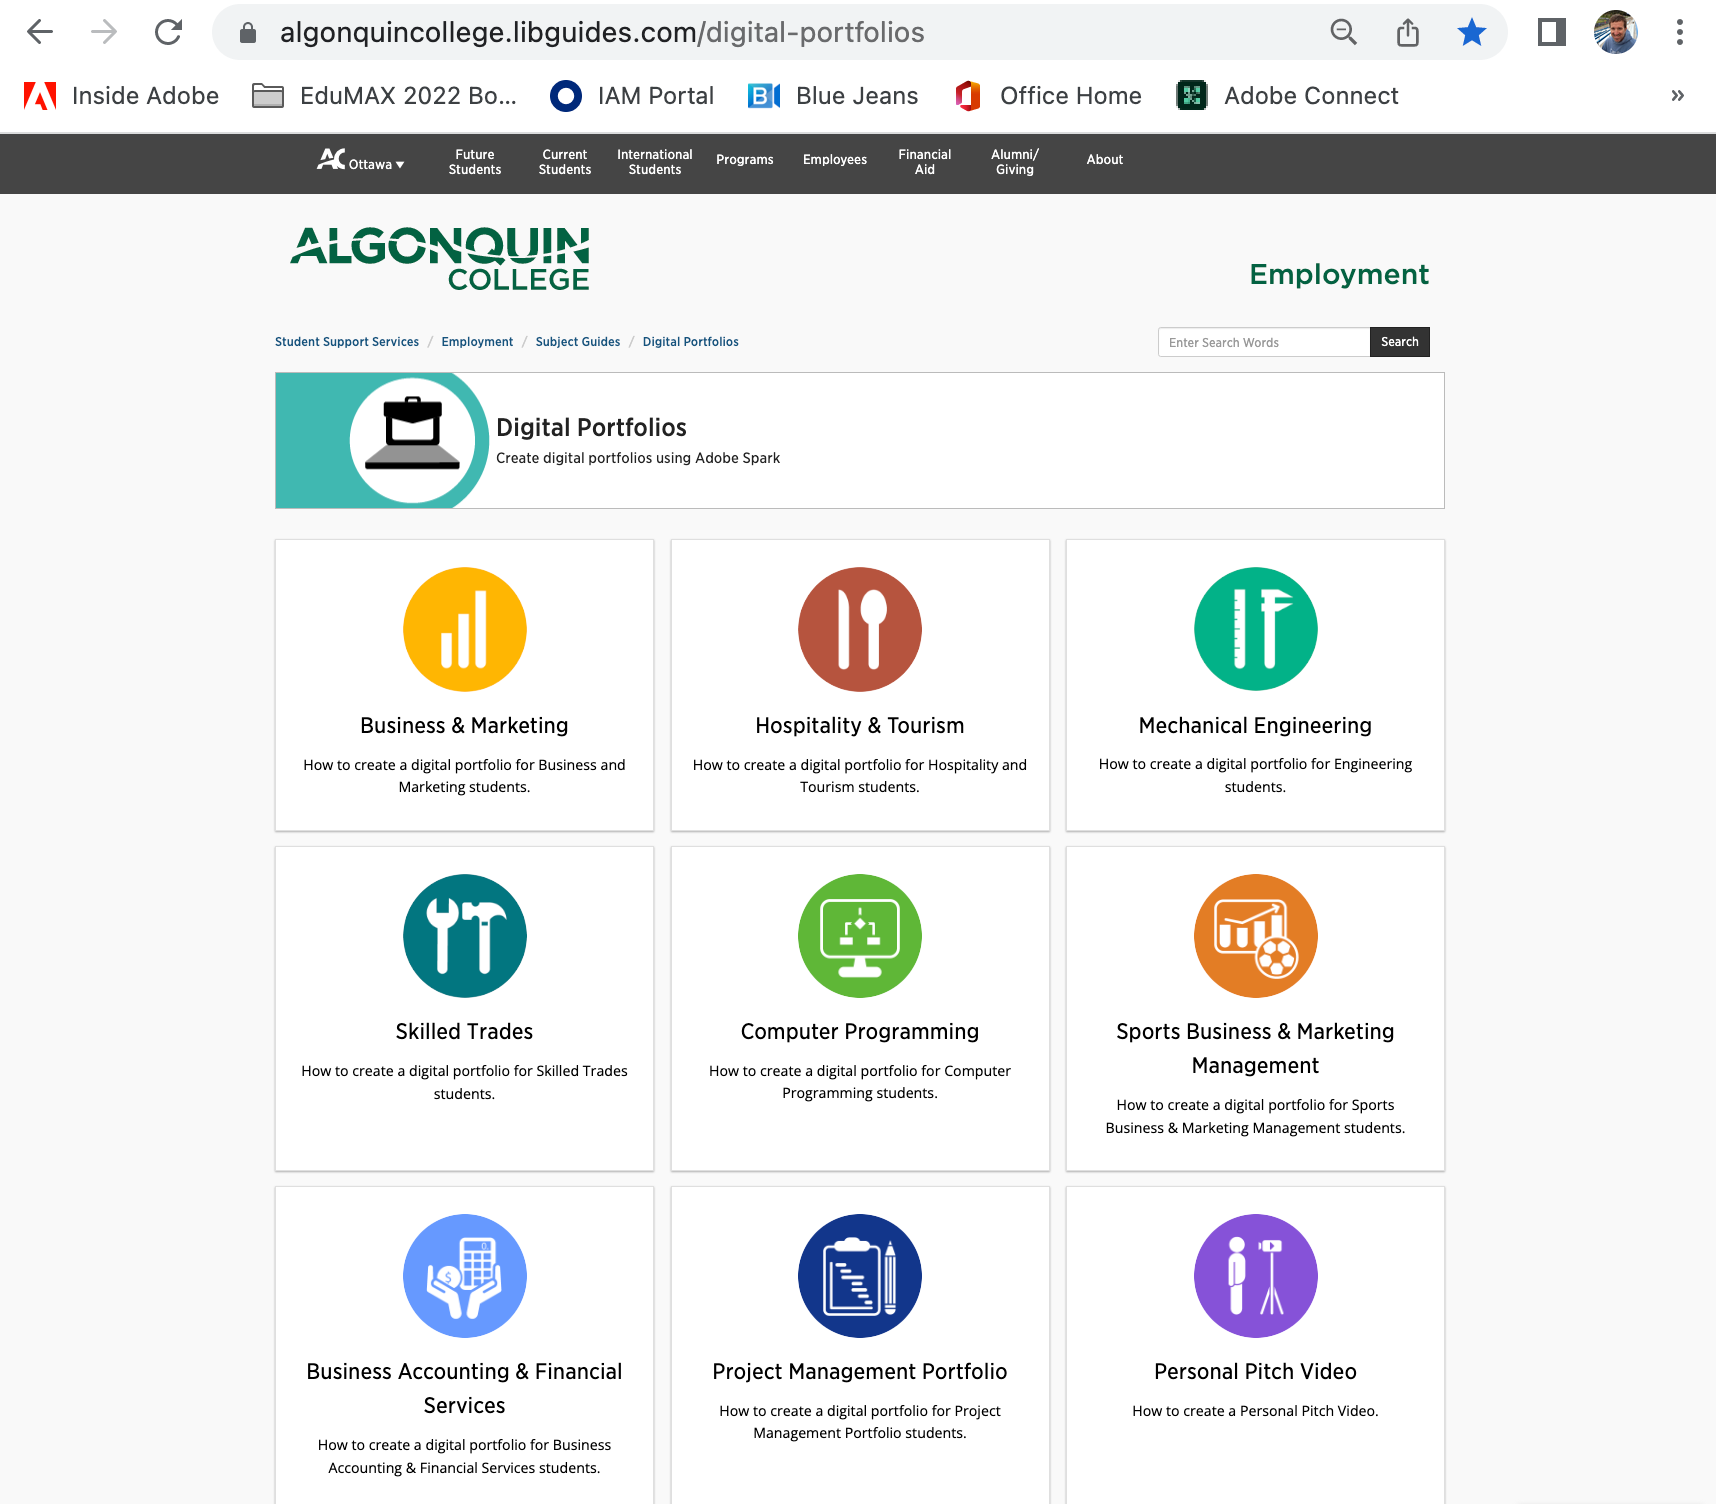Viewport: 1716px width, 1504px height.
Task: Show hidden bookmarks with the chevron
Action: [x=1677, y=96]
